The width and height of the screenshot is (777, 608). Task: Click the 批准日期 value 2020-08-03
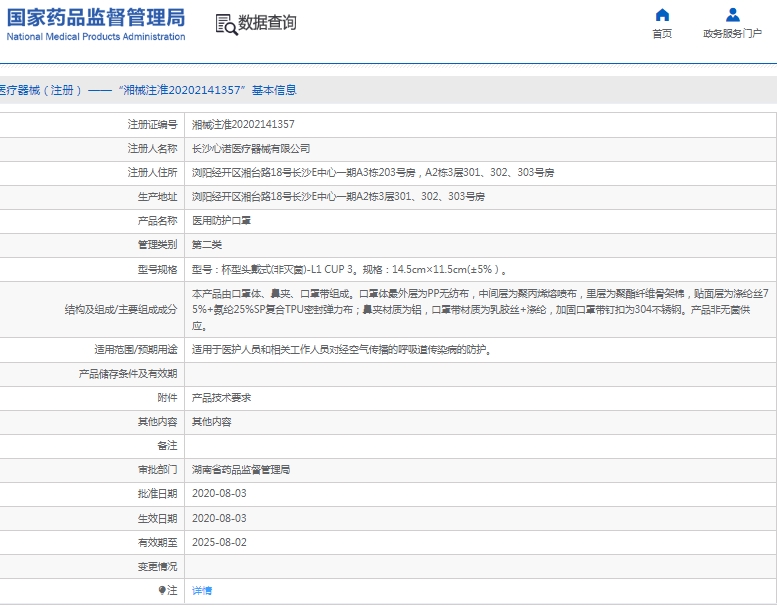pyautogui.click(x=219, y=494)
